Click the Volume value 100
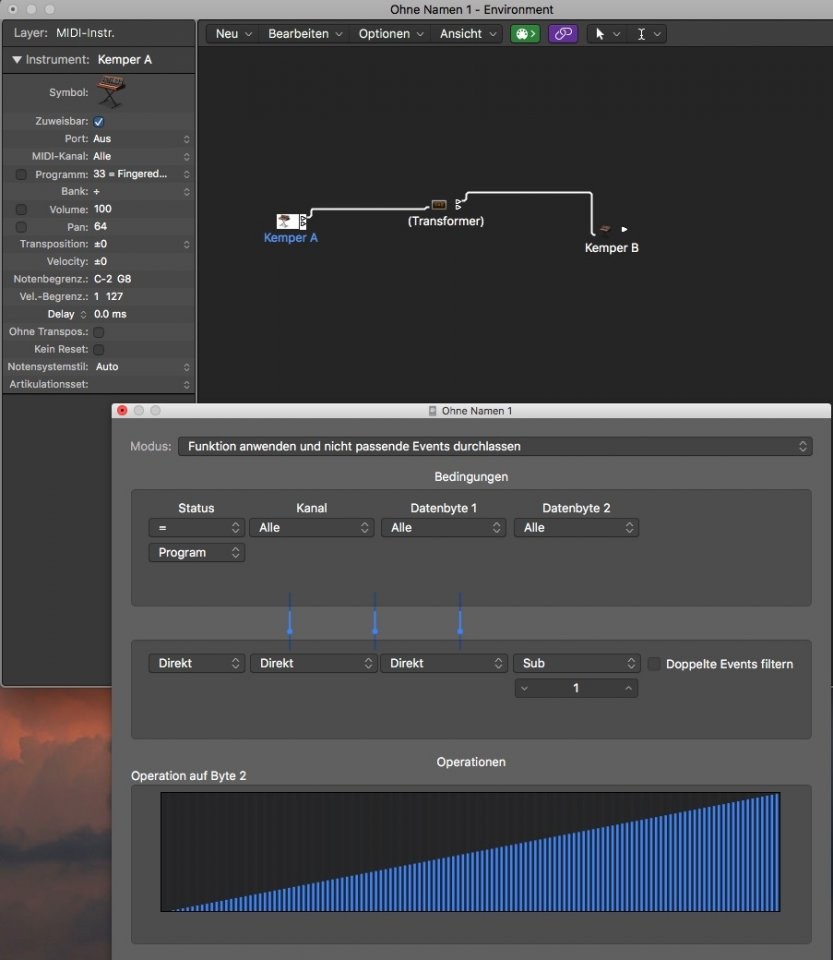The image size is (833, 960). (x=103, y=209)
